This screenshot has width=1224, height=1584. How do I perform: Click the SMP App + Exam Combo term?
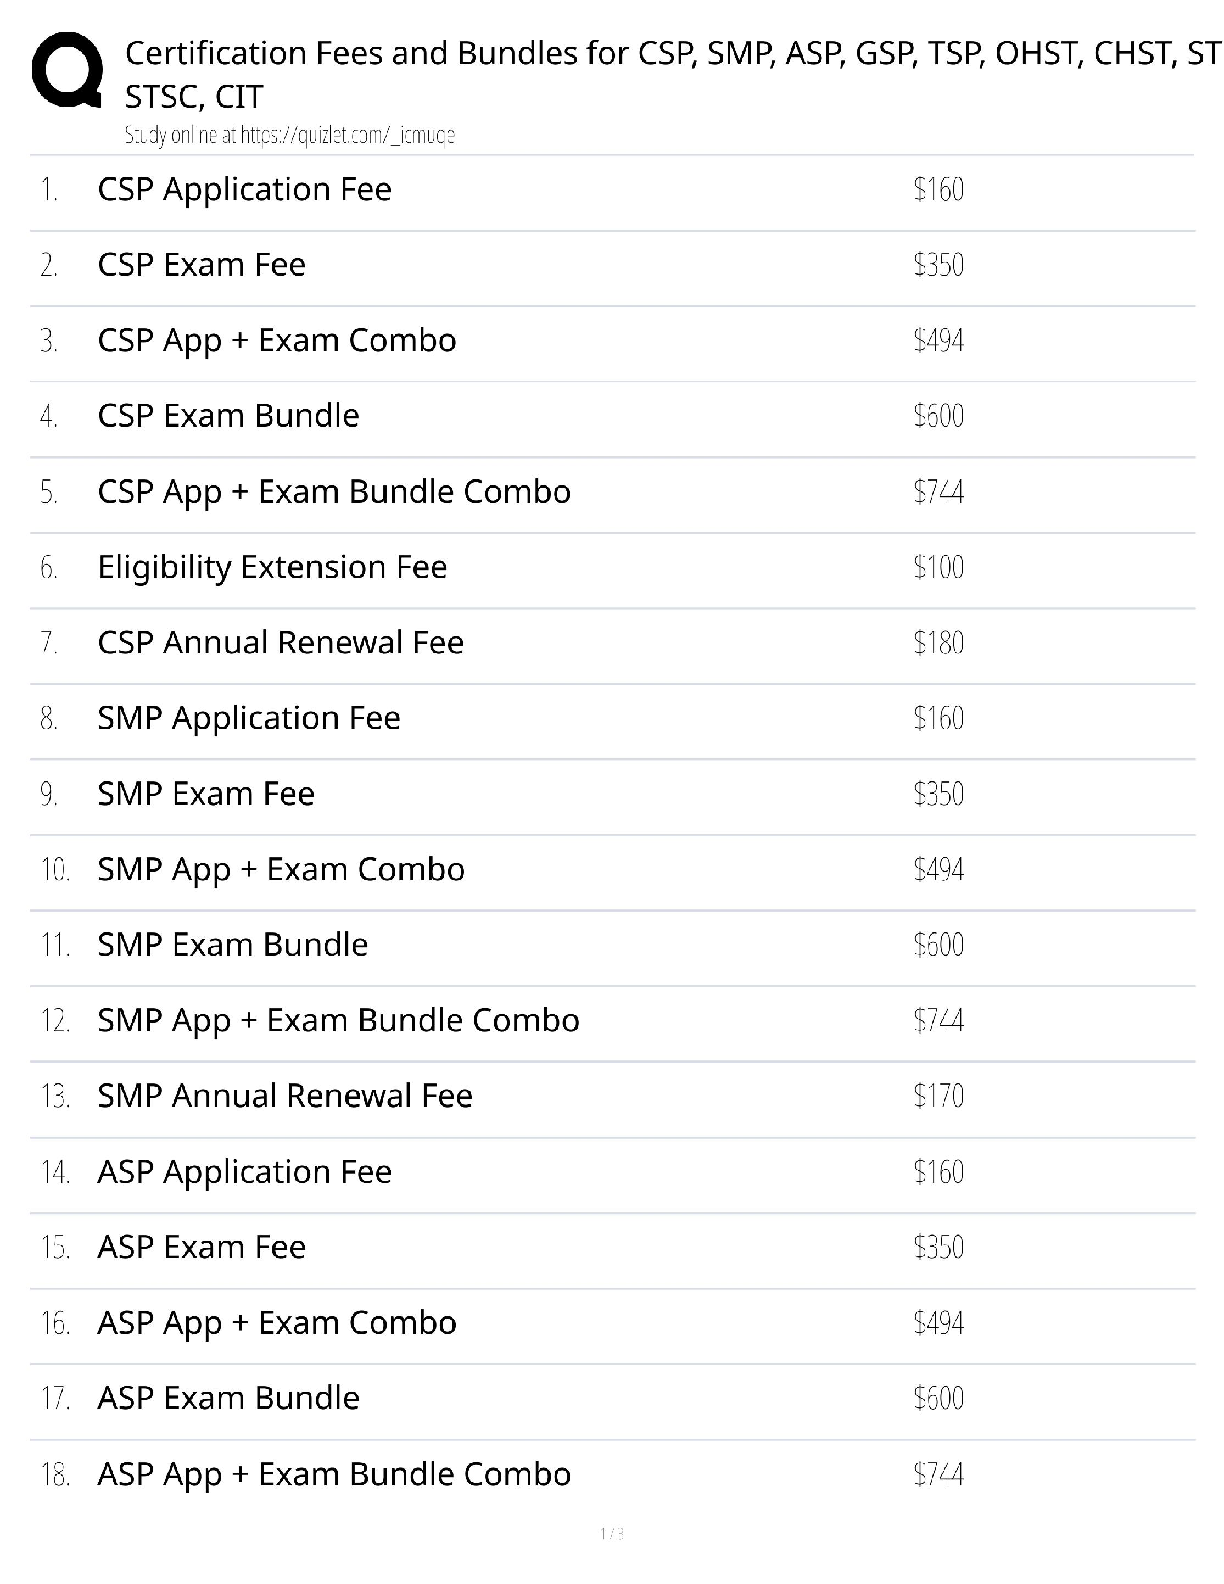click(x=281, y=869)
